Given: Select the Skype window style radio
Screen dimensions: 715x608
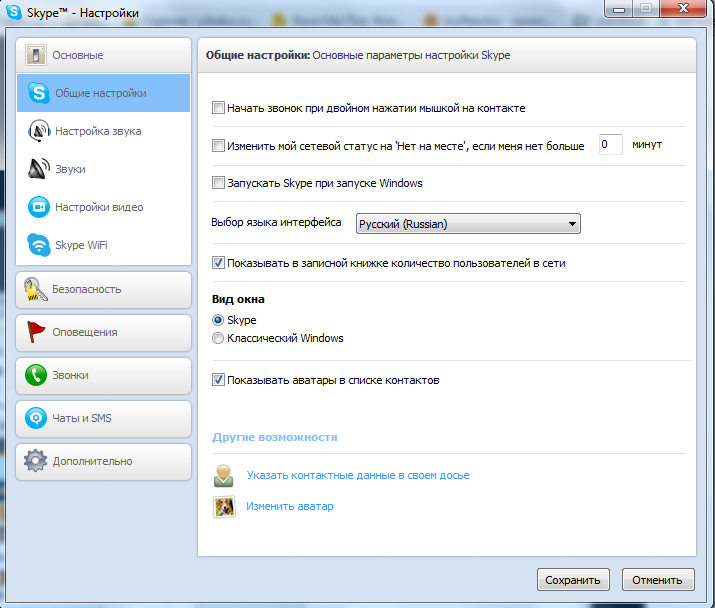Looking at the screenshot, I should tap(218, 320).
